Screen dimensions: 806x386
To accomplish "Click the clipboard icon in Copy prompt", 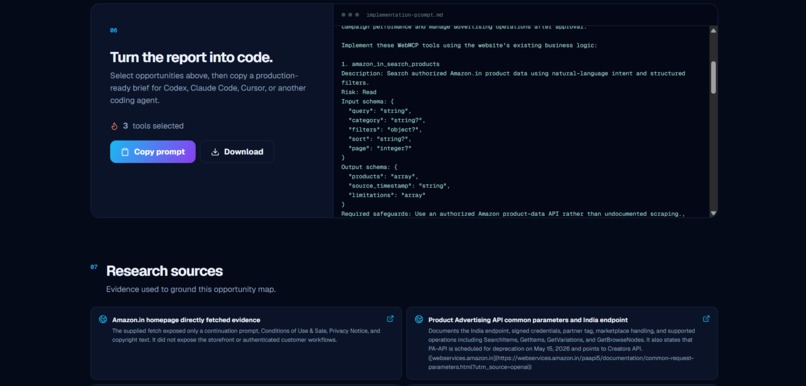I will click(x=125, y=152).
